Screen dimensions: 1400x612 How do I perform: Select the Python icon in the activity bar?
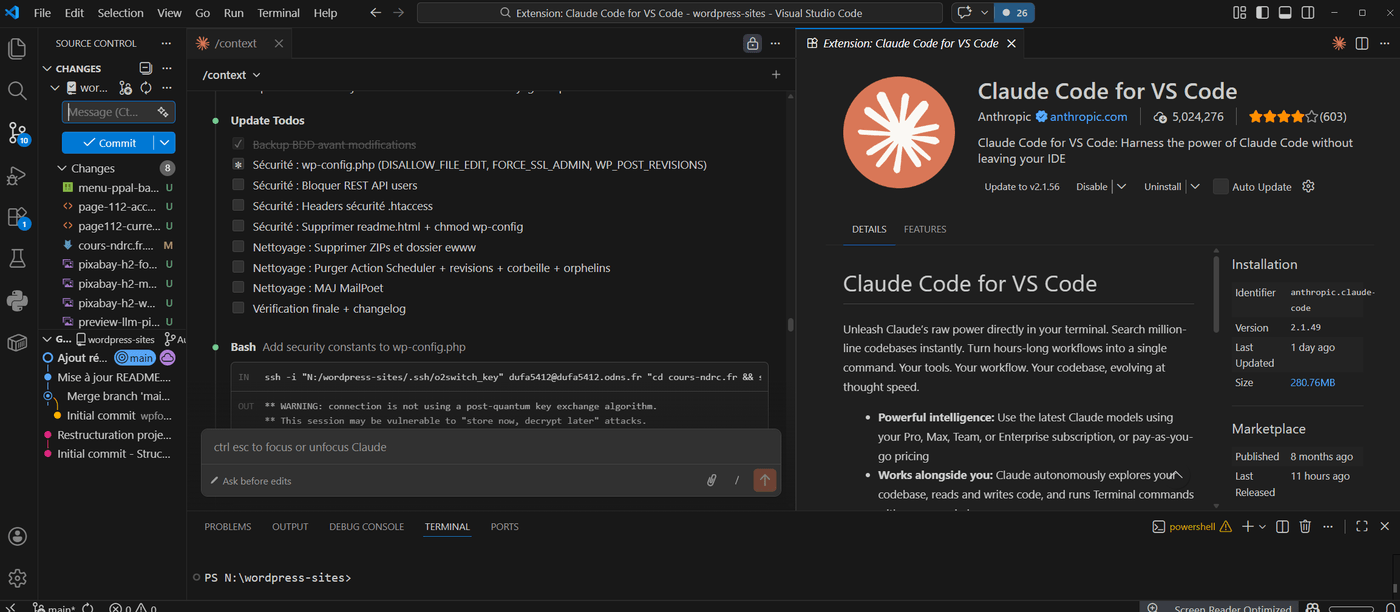[x=16, y=300]
